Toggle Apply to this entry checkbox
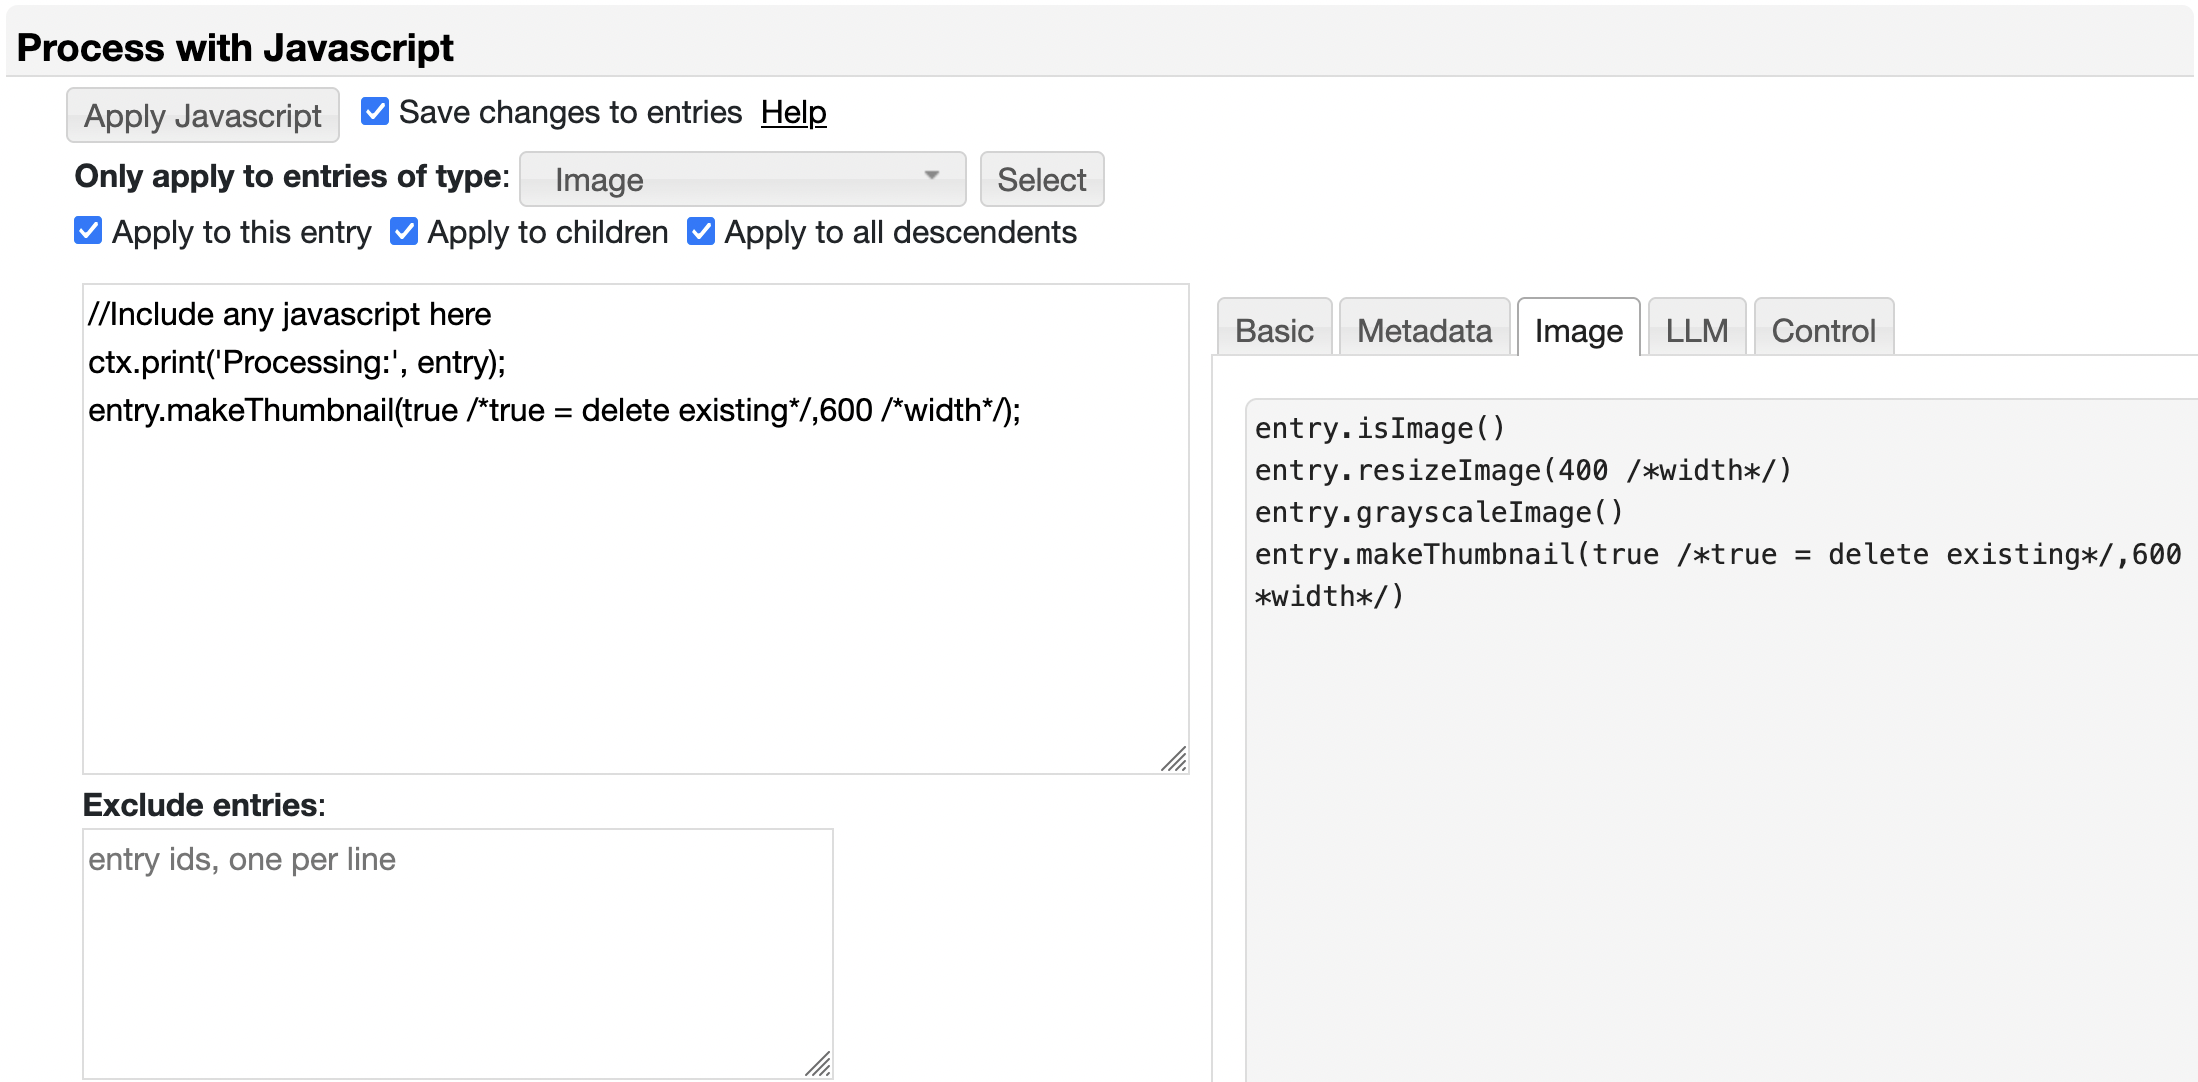2198x1082 pixels. 88,231
